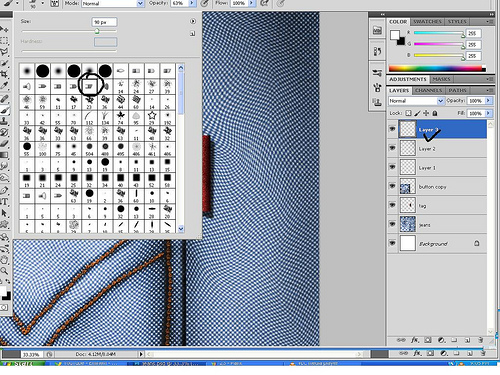
Task: Select the Rectangular Marquee tool
Action: (4, 41)
